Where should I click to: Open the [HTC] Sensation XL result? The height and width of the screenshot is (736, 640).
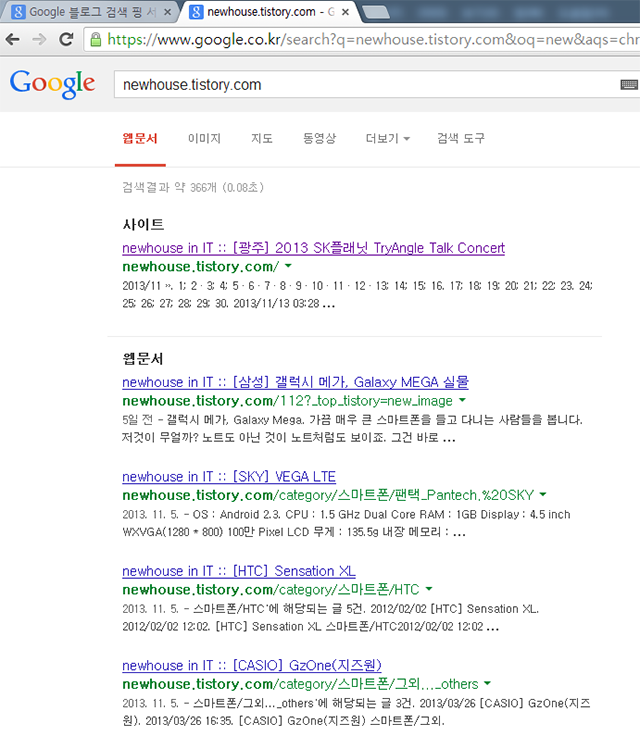[x=239, y=571]
